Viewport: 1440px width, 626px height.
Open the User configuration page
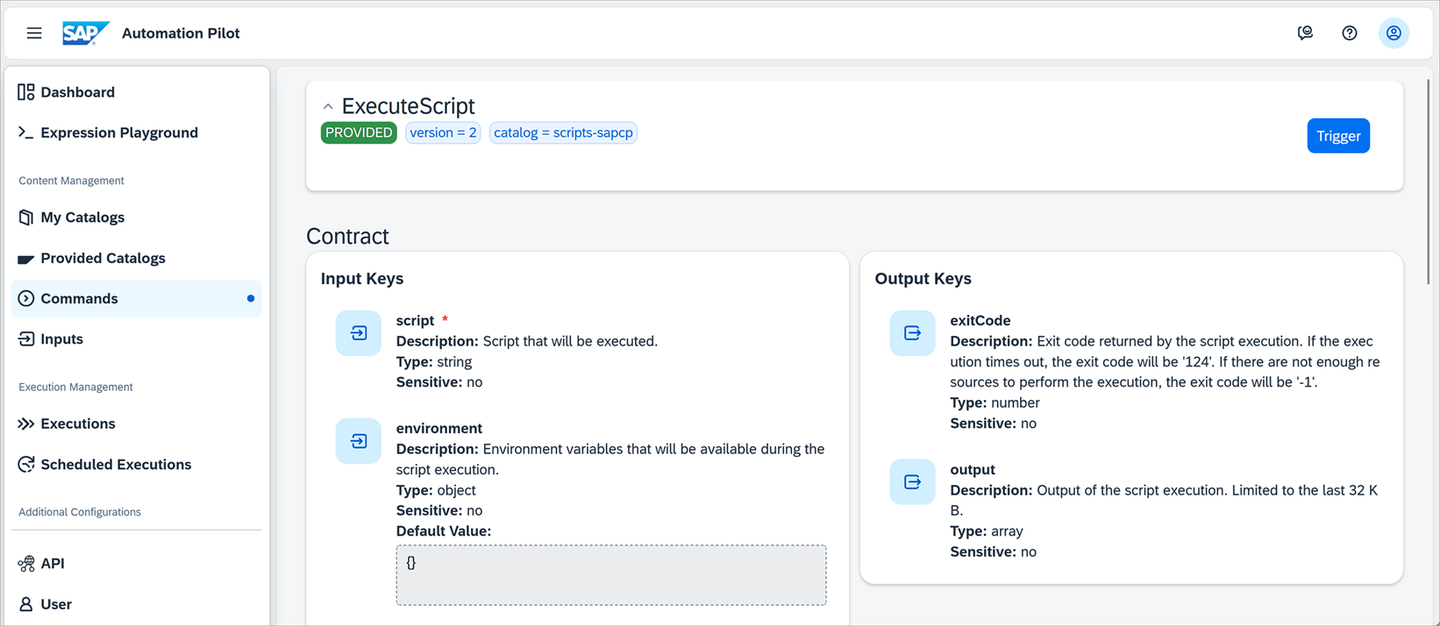click(137, 604)
